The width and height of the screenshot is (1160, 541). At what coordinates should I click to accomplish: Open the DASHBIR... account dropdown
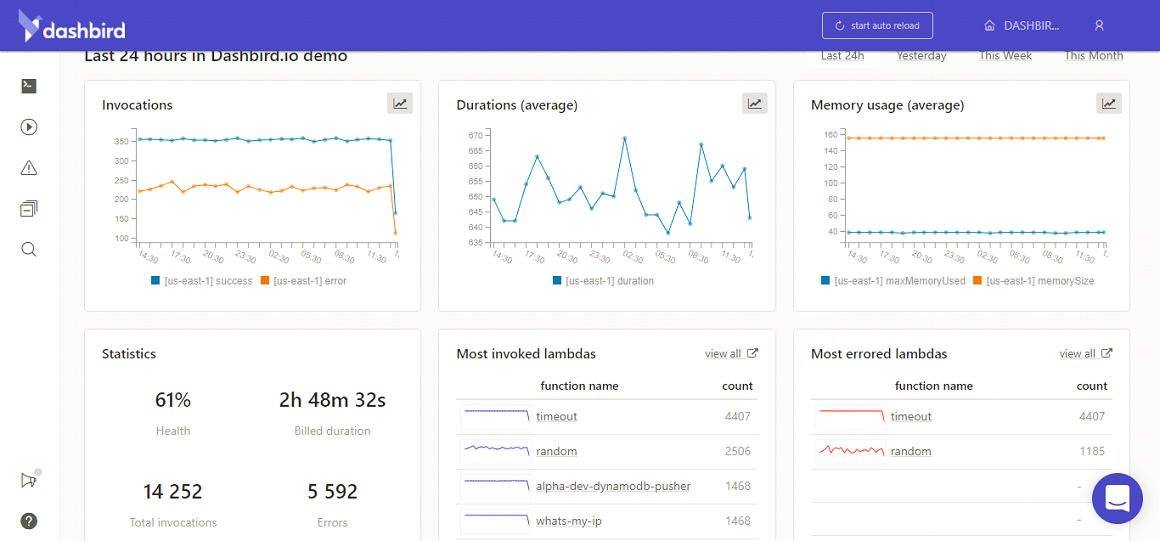point(1022,26)
